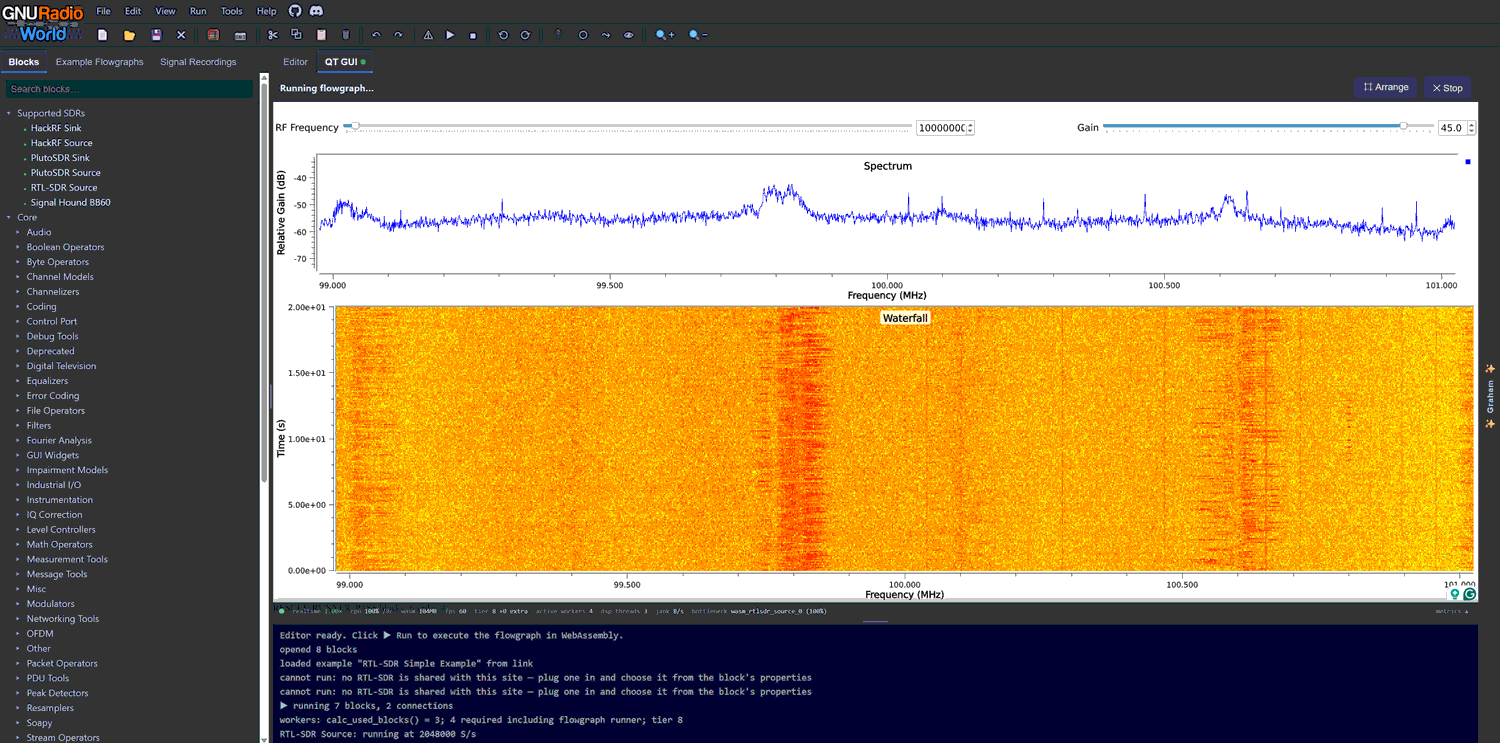The image size is (1500, 743).
Task: Open the Discord icon link
Action: 316,11
